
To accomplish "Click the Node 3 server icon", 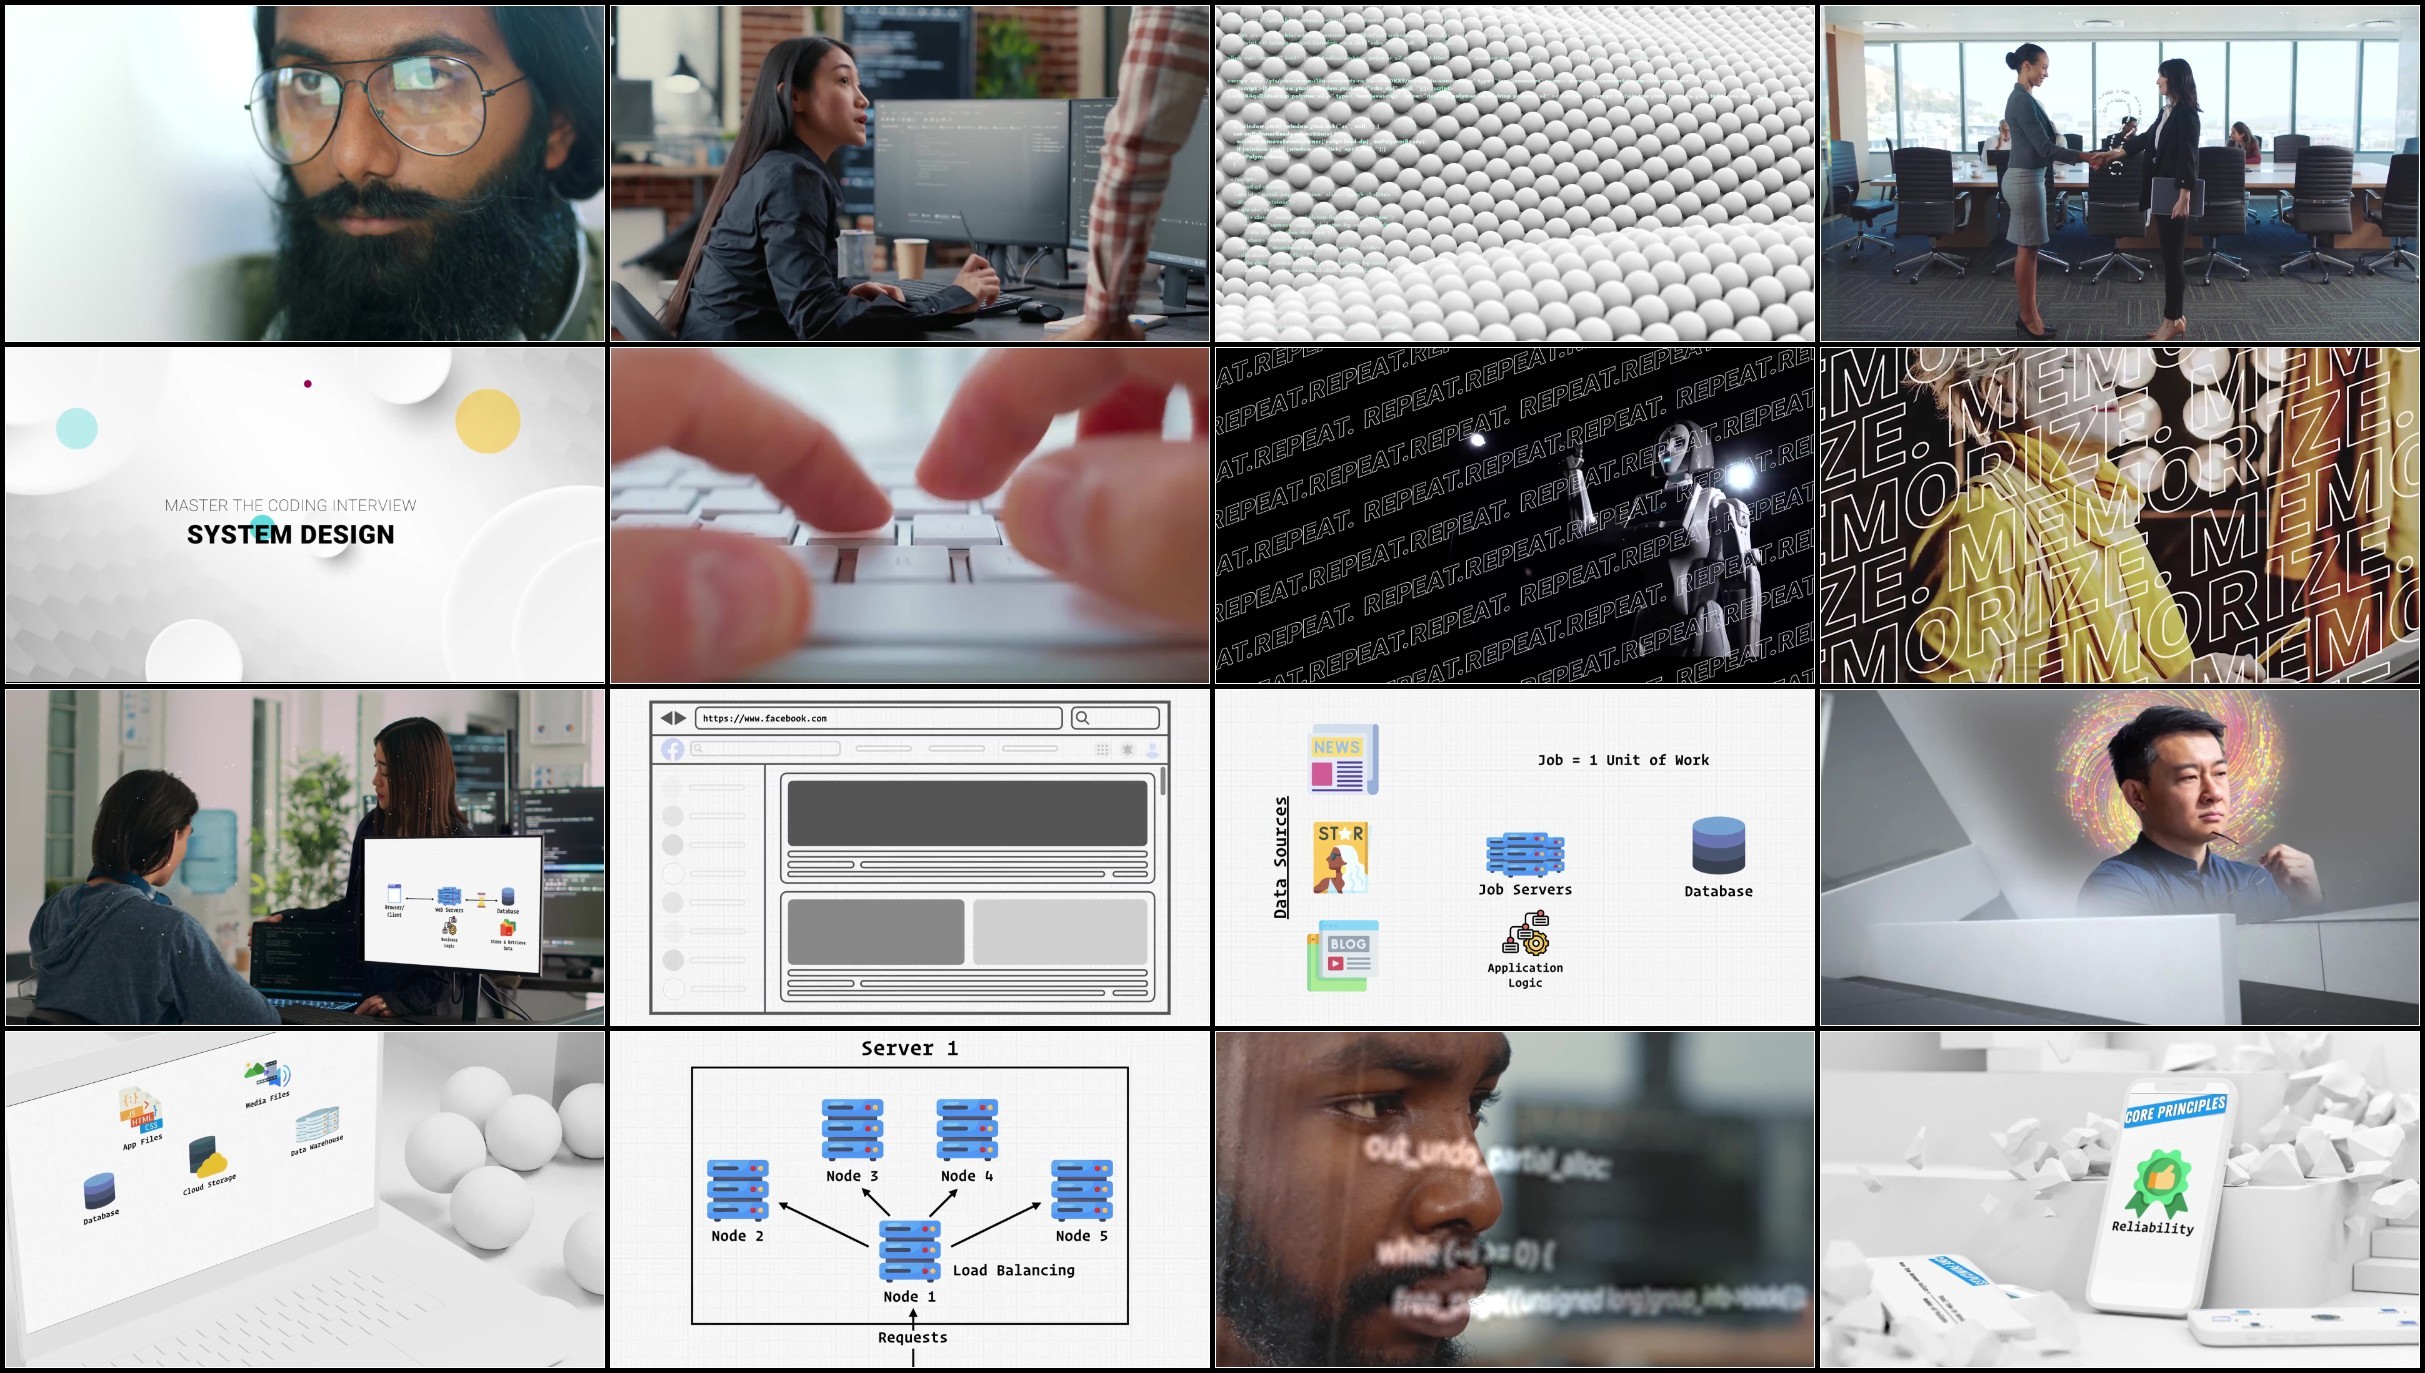I will (852, 1130).
